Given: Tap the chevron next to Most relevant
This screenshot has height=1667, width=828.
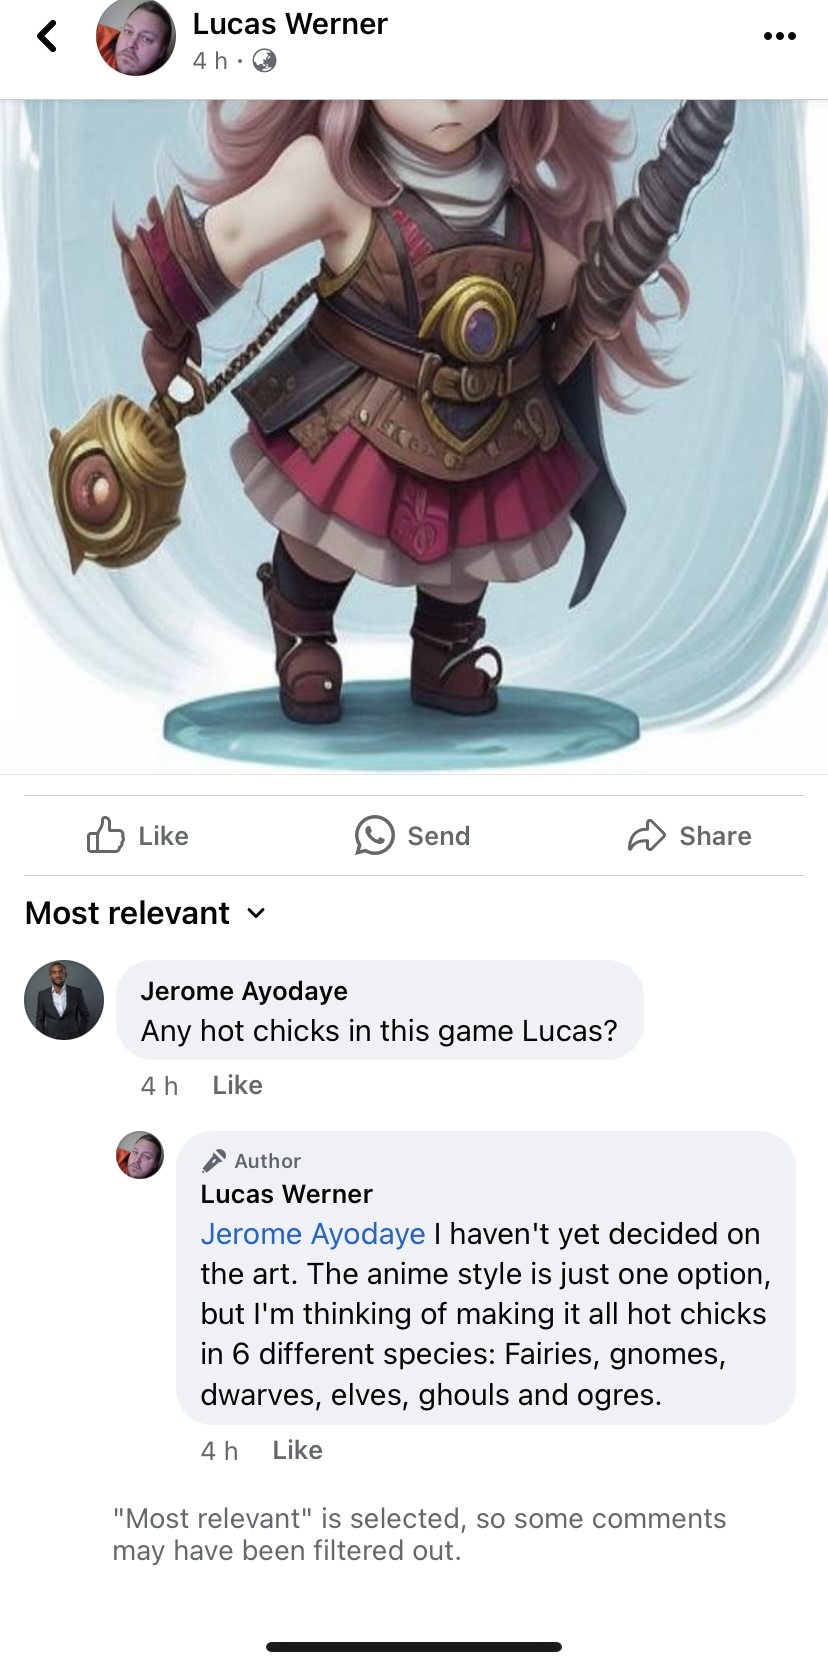Looking at the screenshot, I should coord(256,913).
